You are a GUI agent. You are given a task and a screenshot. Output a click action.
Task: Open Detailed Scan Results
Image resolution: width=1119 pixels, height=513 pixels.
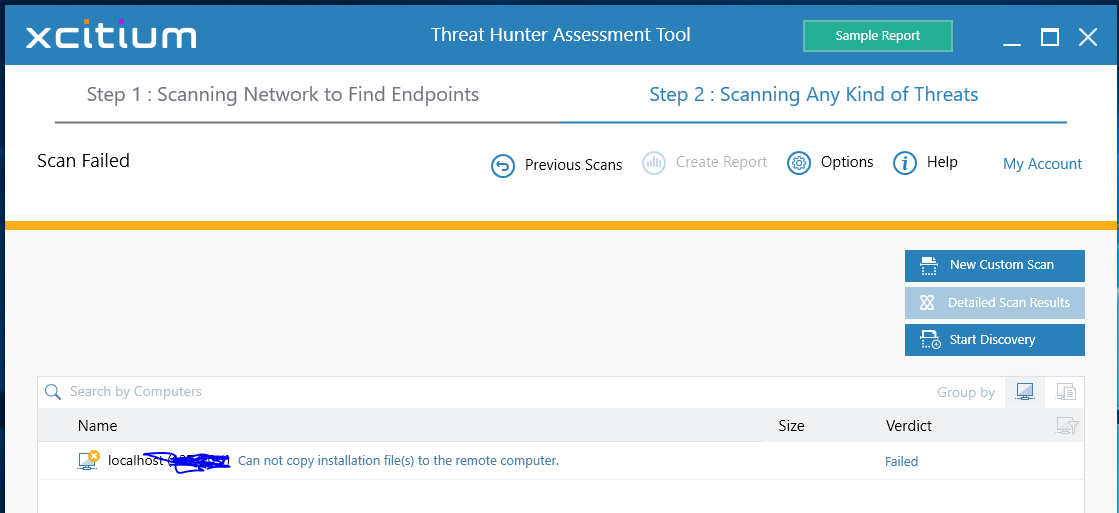(994, 303)
